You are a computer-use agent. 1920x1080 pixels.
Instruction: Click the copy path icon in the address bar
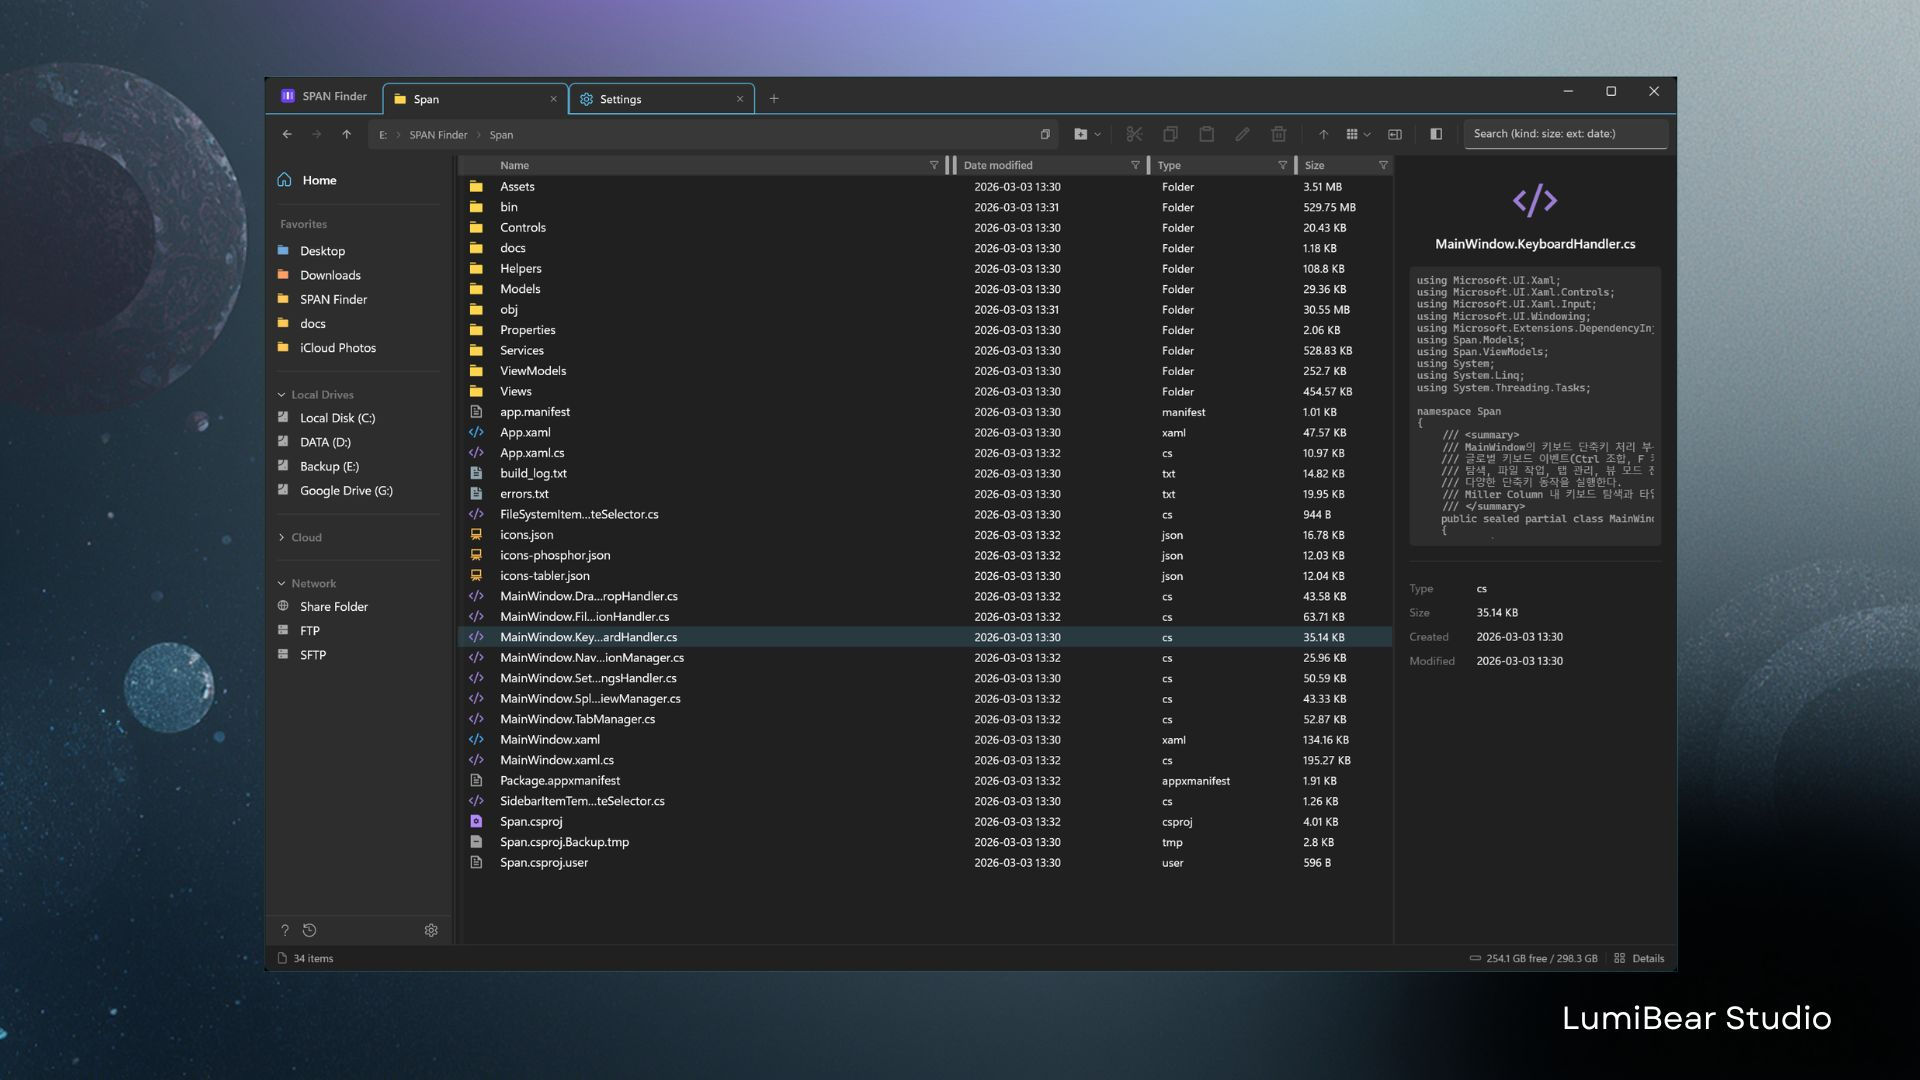pos(1045,133)
